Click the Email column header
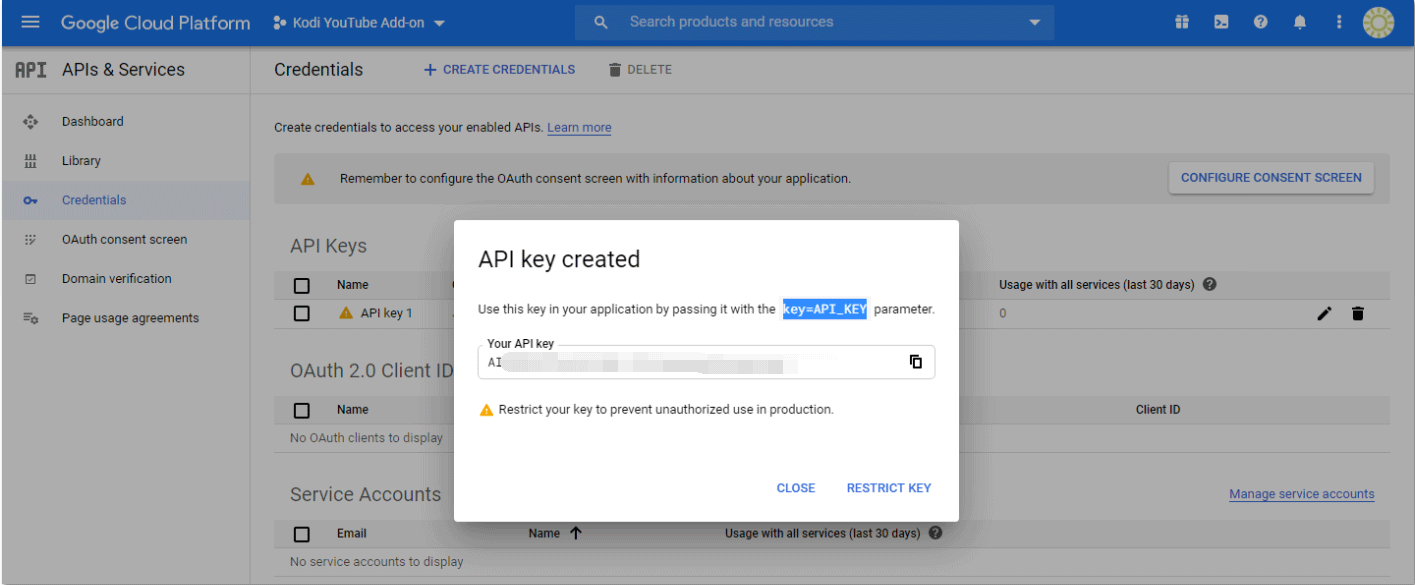The image size is (1415, 585). 352,534
